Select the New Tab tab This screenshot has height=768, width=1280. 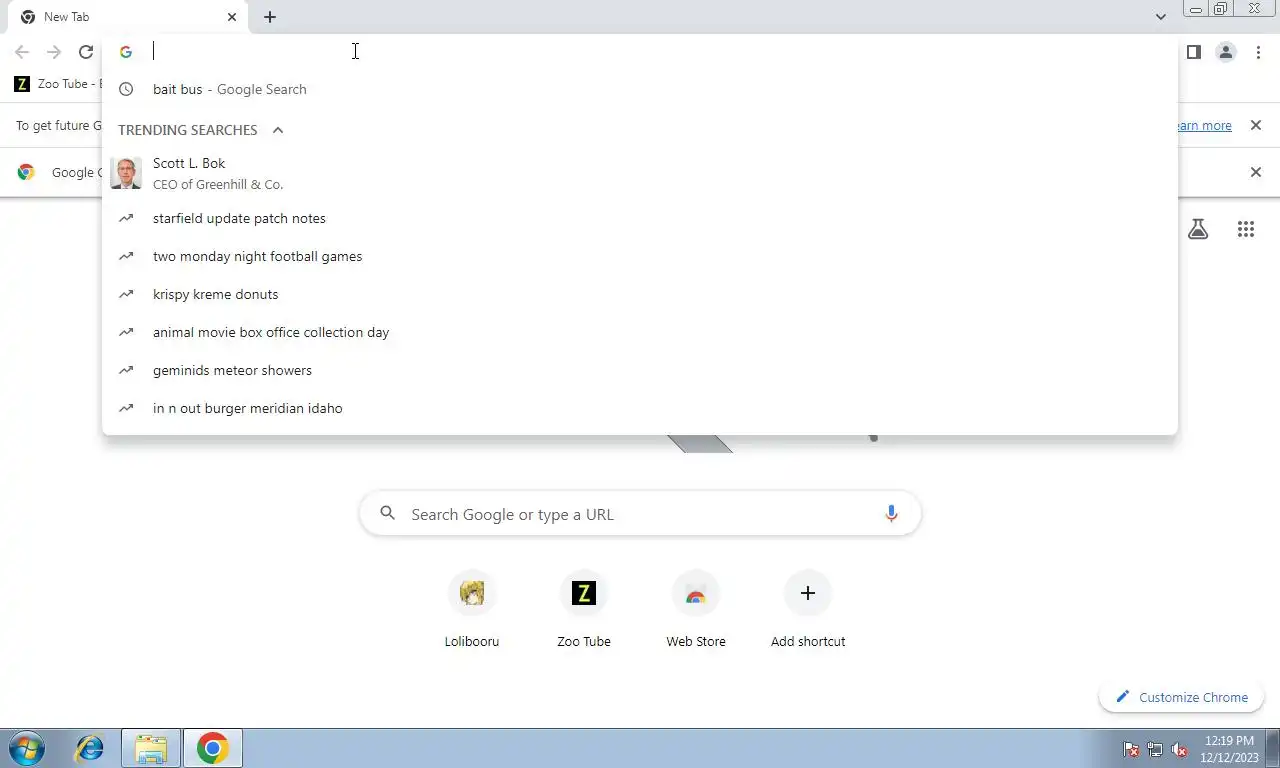pos(128,17)
